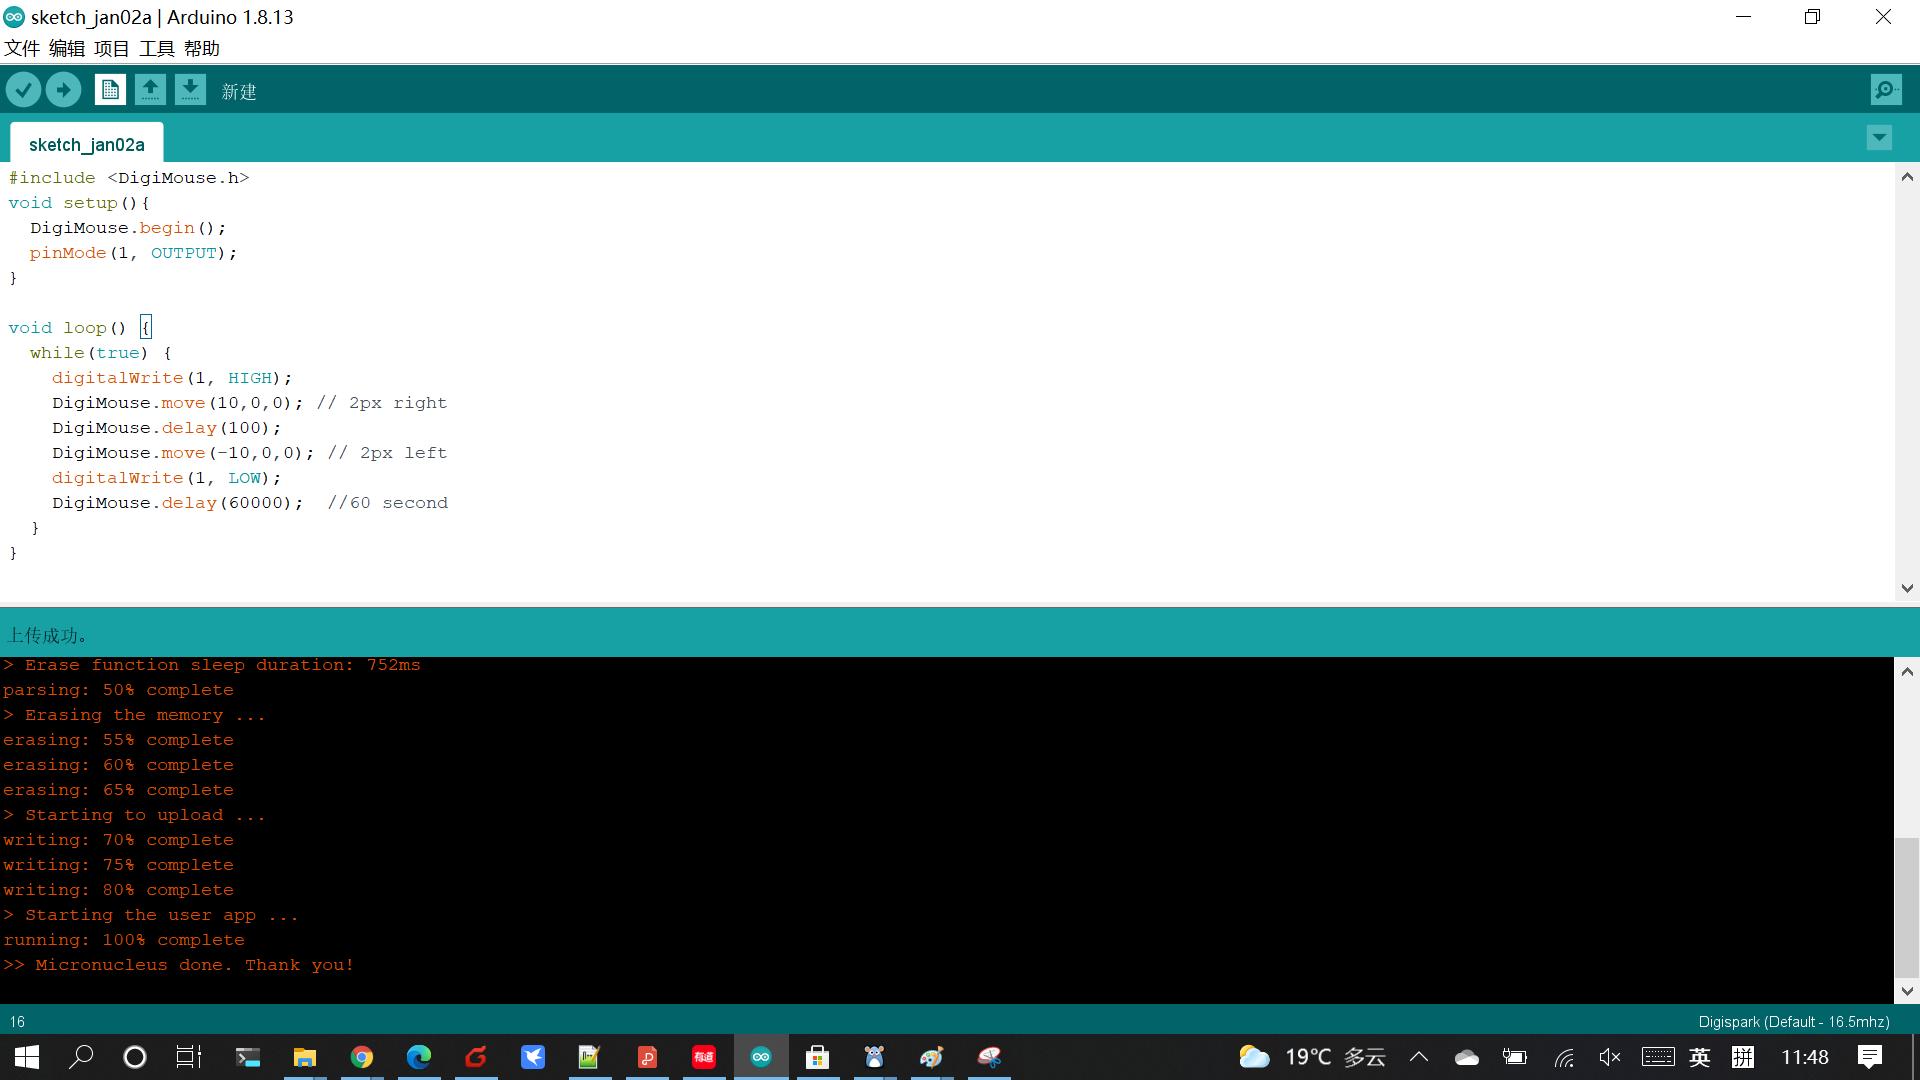The height and width of the screenshot is (1080, 1920).
Task: Click the Verify sketch checkmark button
Action: point(24,90)
